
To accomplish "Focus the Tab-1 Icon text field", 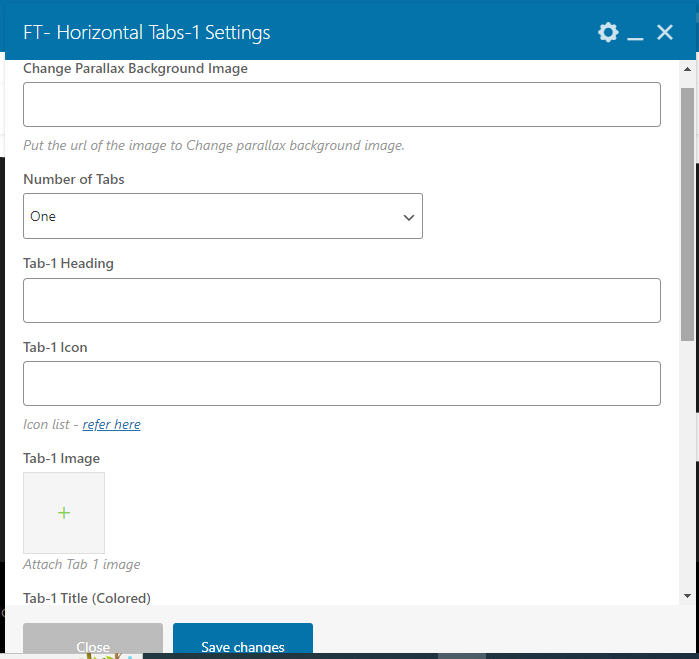I will [x=342, y=383].
